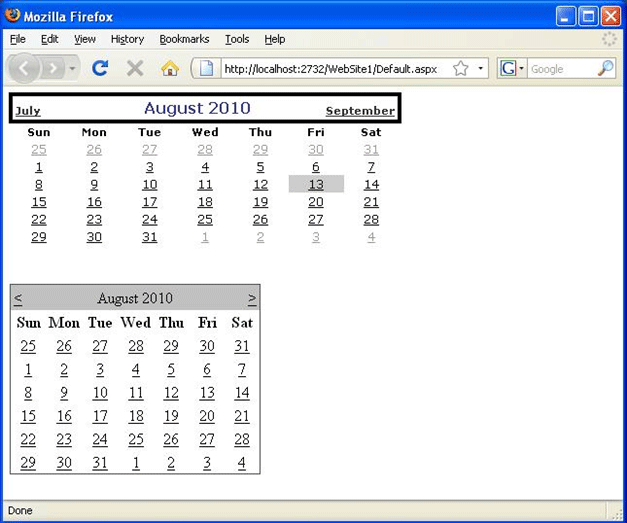Open the View menu
This screenshot has height=523, width=627.
pos(85,39)
